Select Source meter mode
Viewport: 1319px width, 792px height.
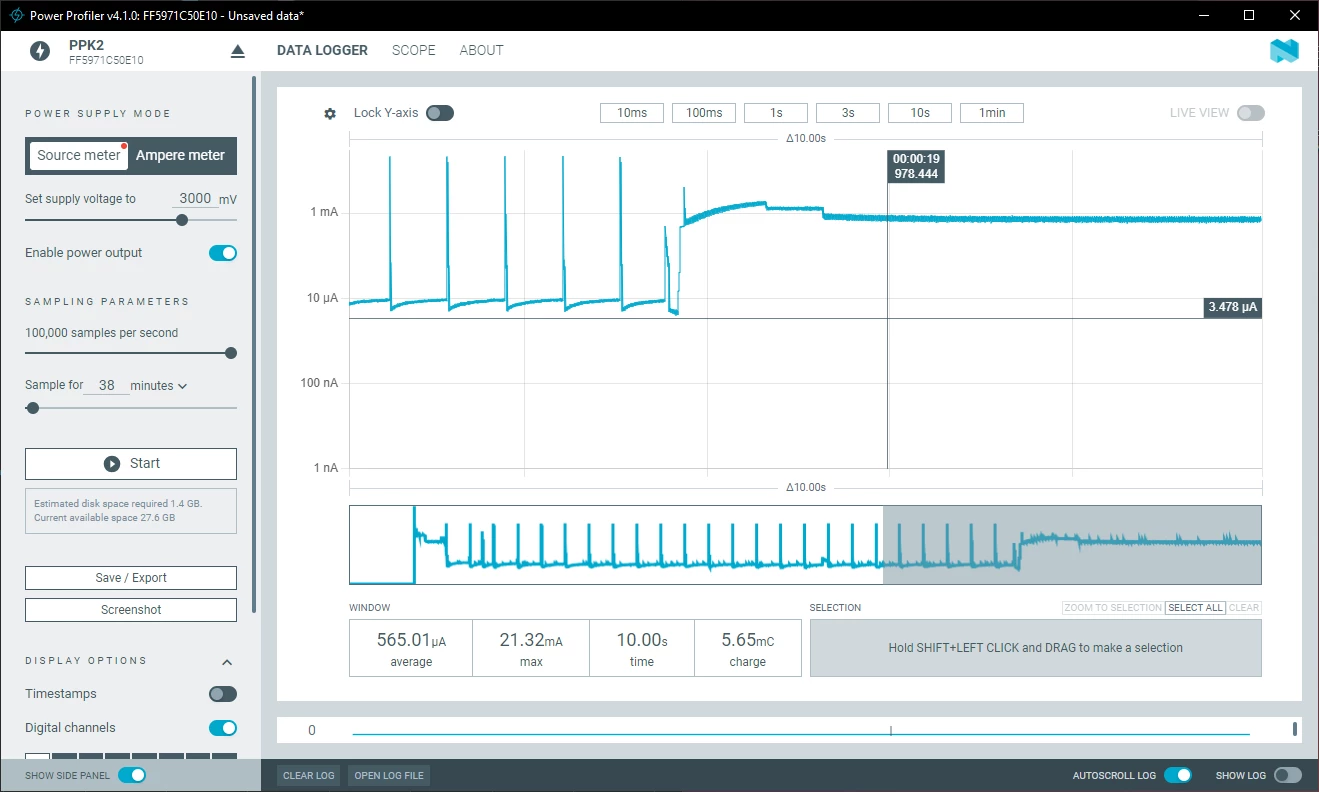79,155
